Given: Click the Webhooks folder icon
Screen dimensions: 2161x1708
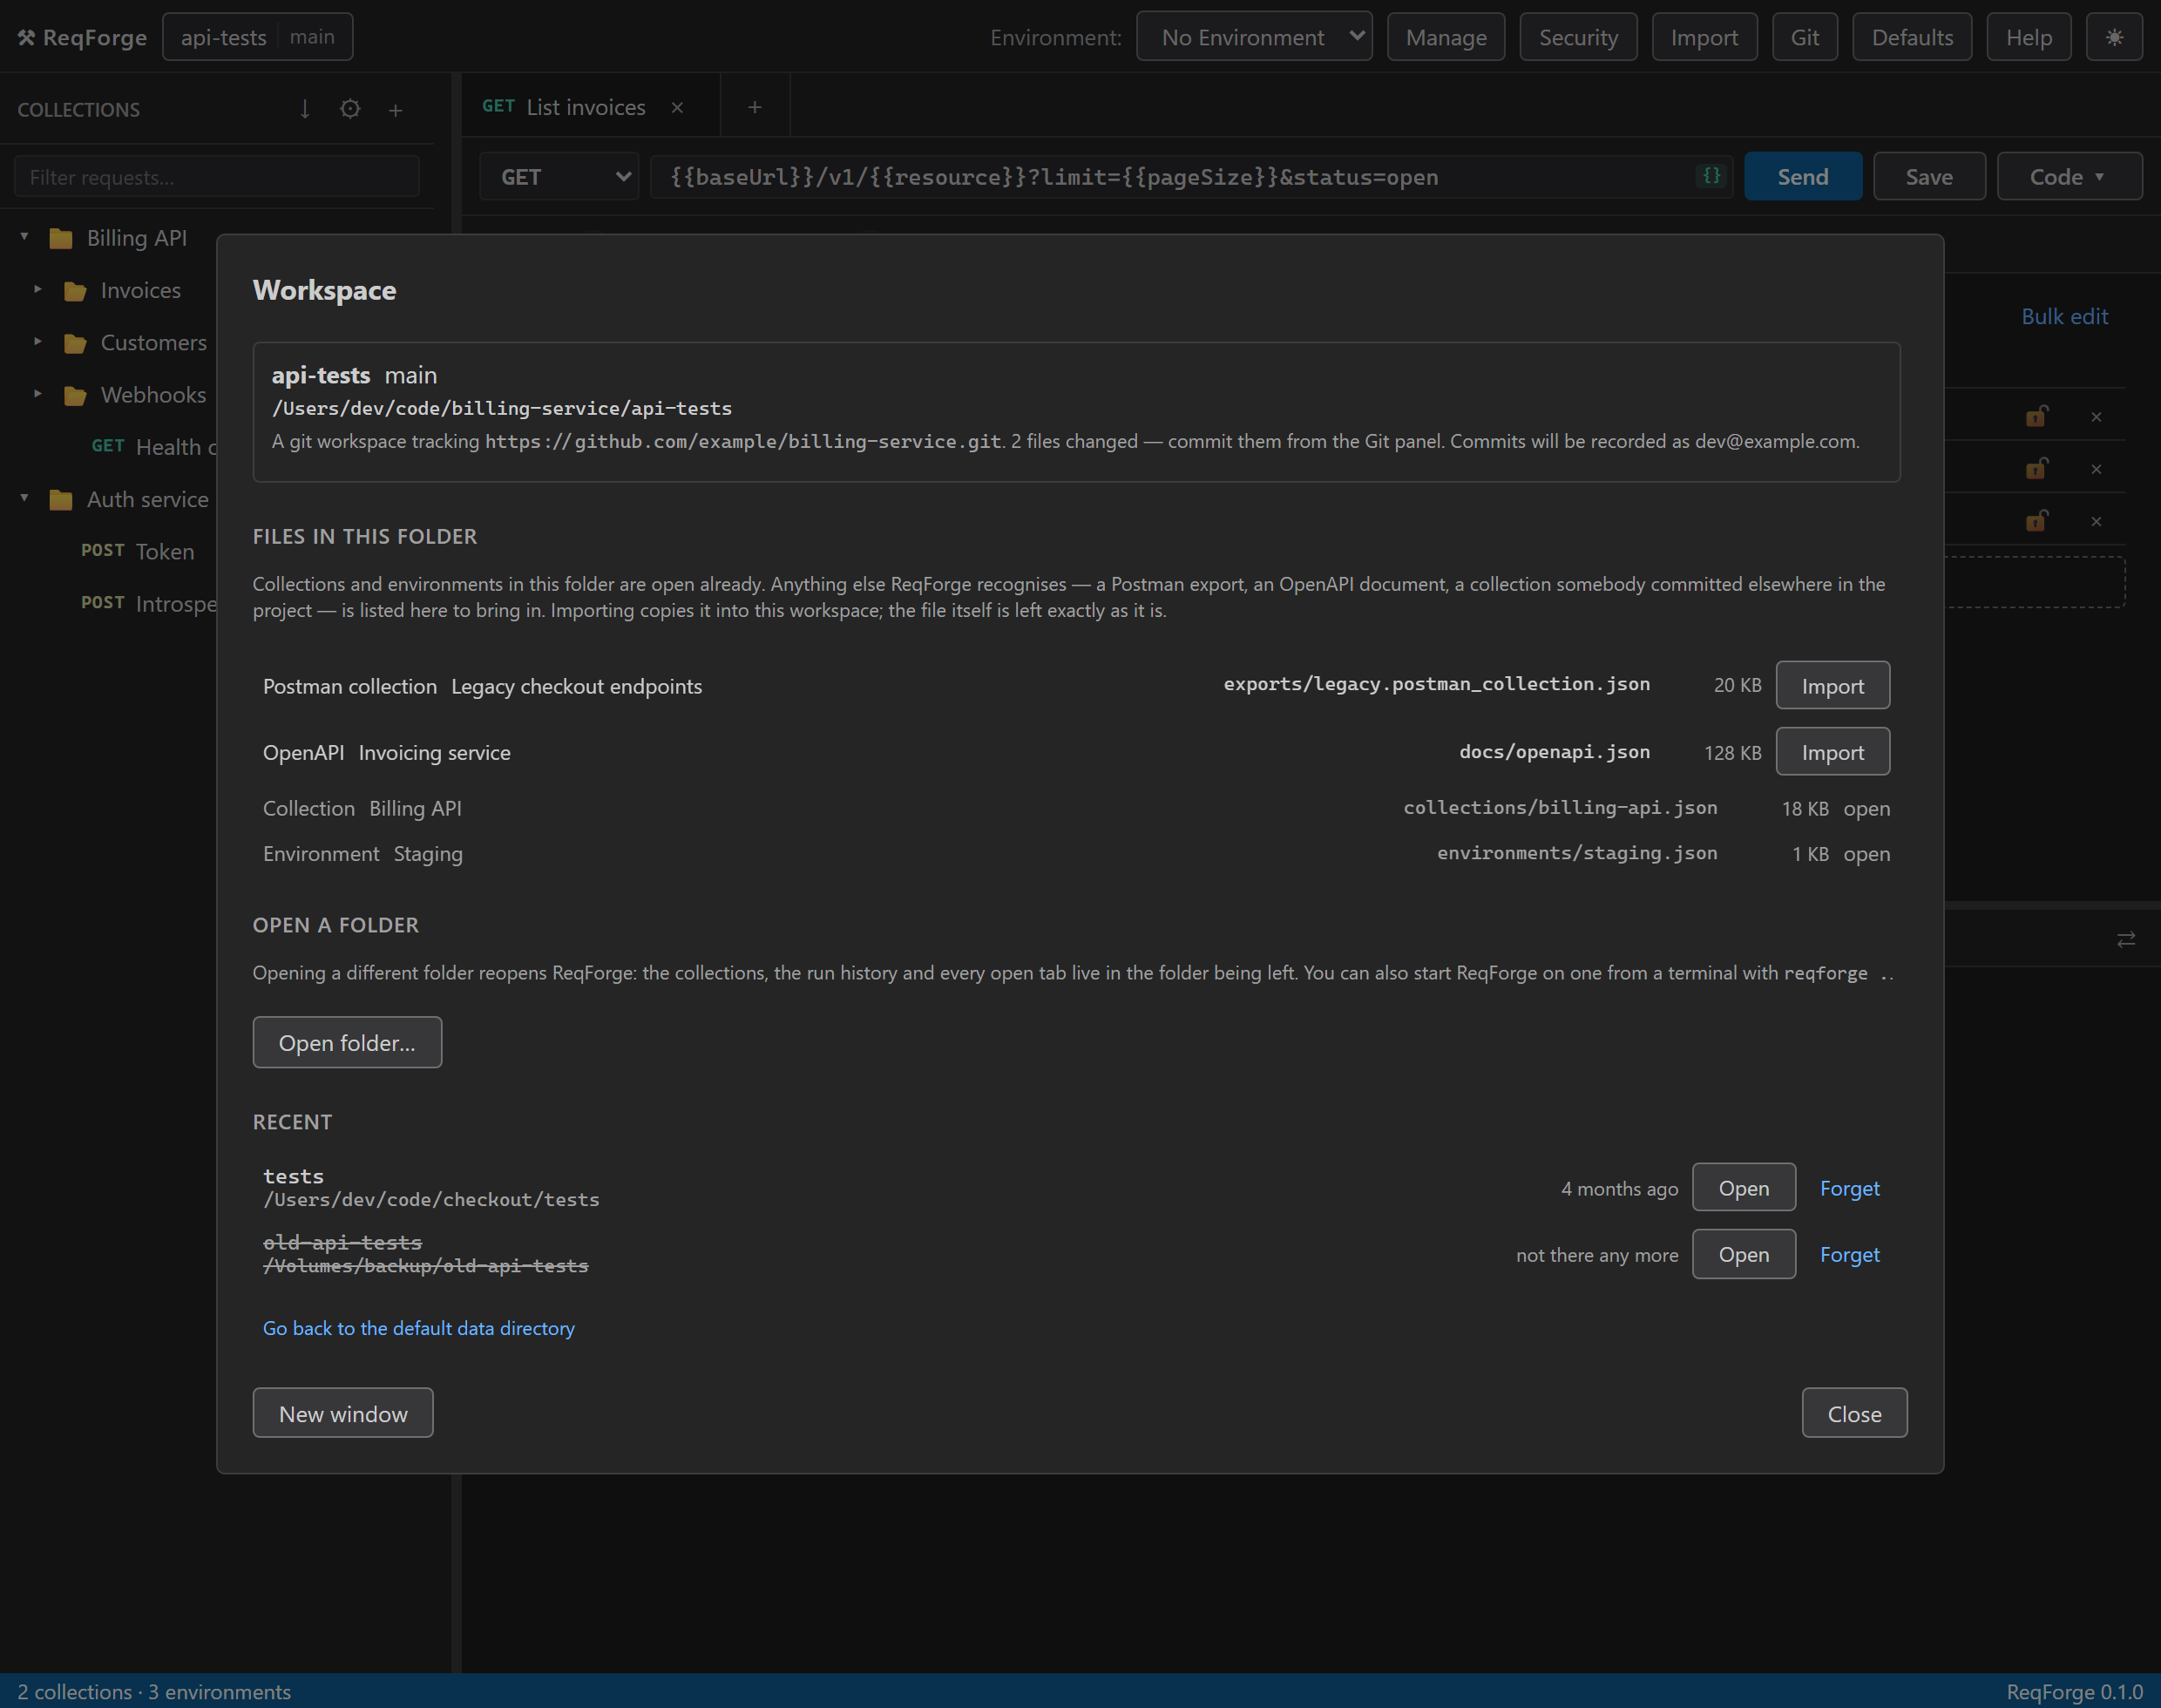Looking at the screenshot, I should (x=75, y=395).
